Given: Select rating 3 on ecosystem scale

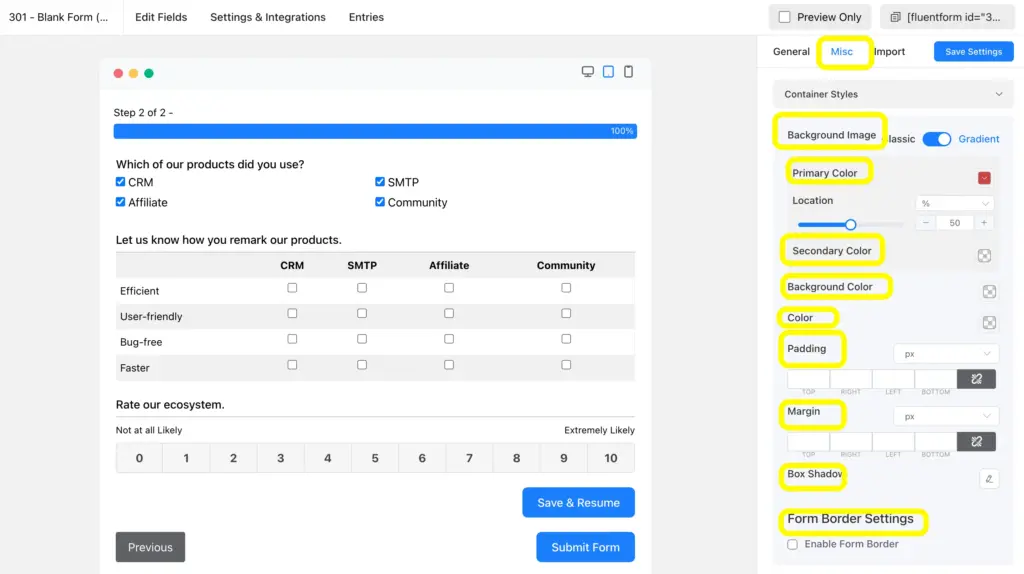Looking at the screenshot, I should [280, 458].
